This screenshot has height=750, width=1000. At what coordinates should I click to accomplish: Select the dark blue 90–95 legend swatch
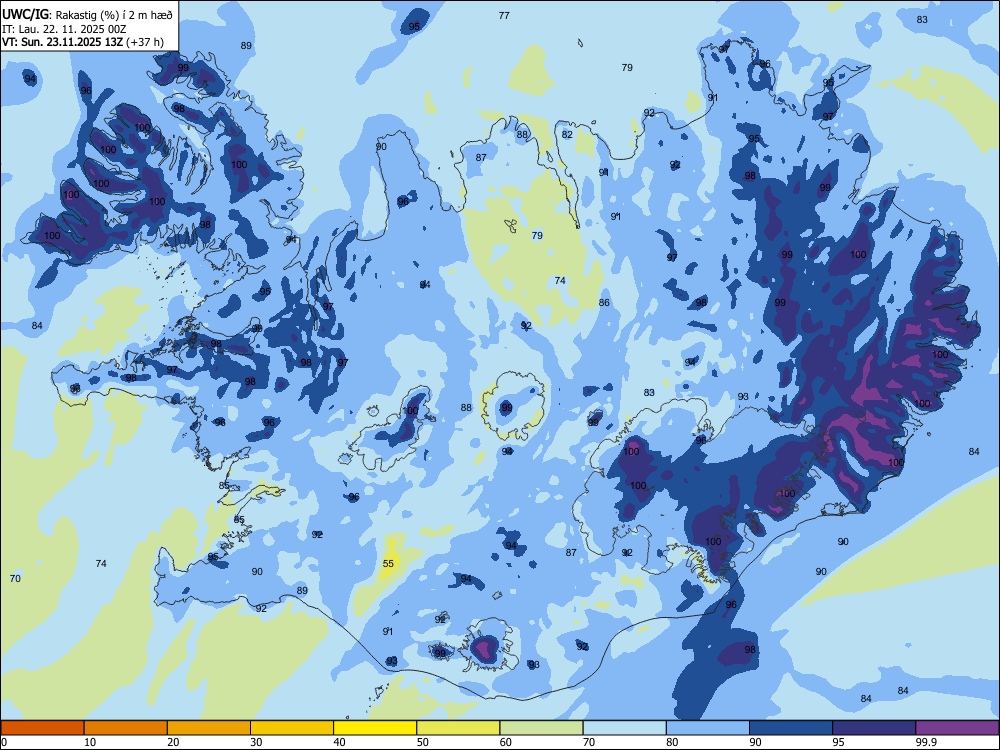[x=791, y=728]
